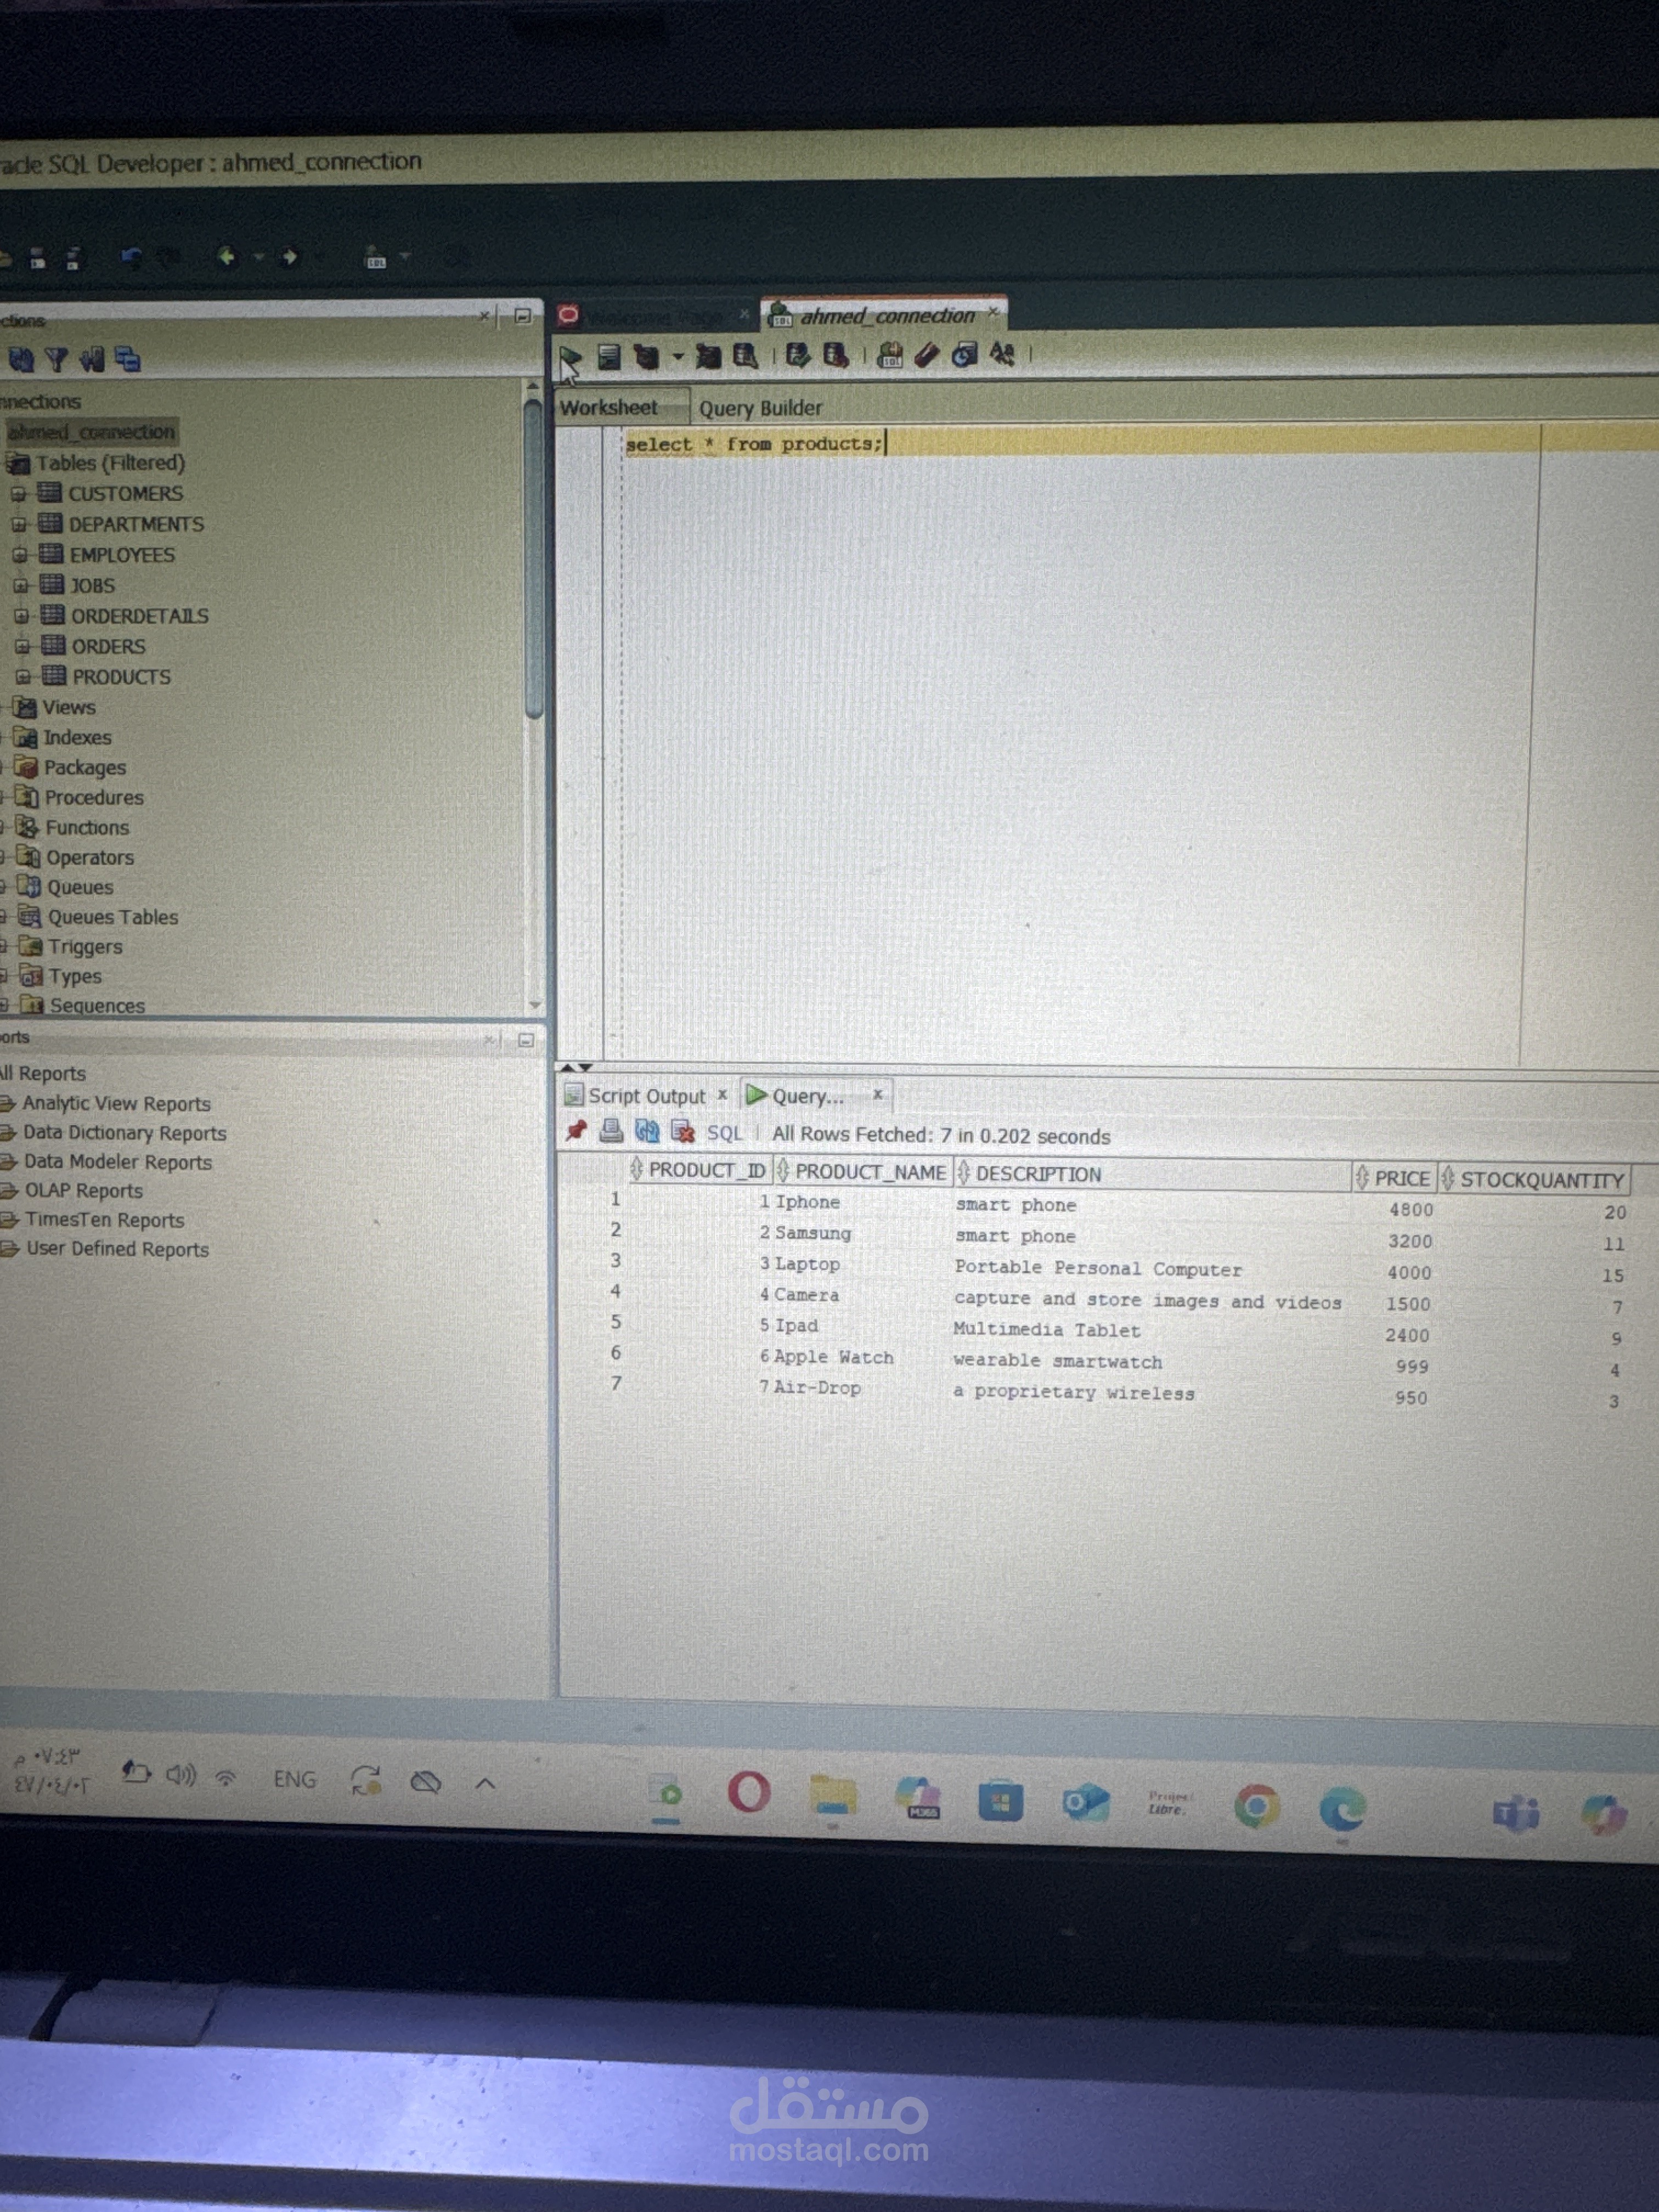Select the Sequences tree node
The width and height of the screenshot is (1659, 2212).
click(96, 1005)
